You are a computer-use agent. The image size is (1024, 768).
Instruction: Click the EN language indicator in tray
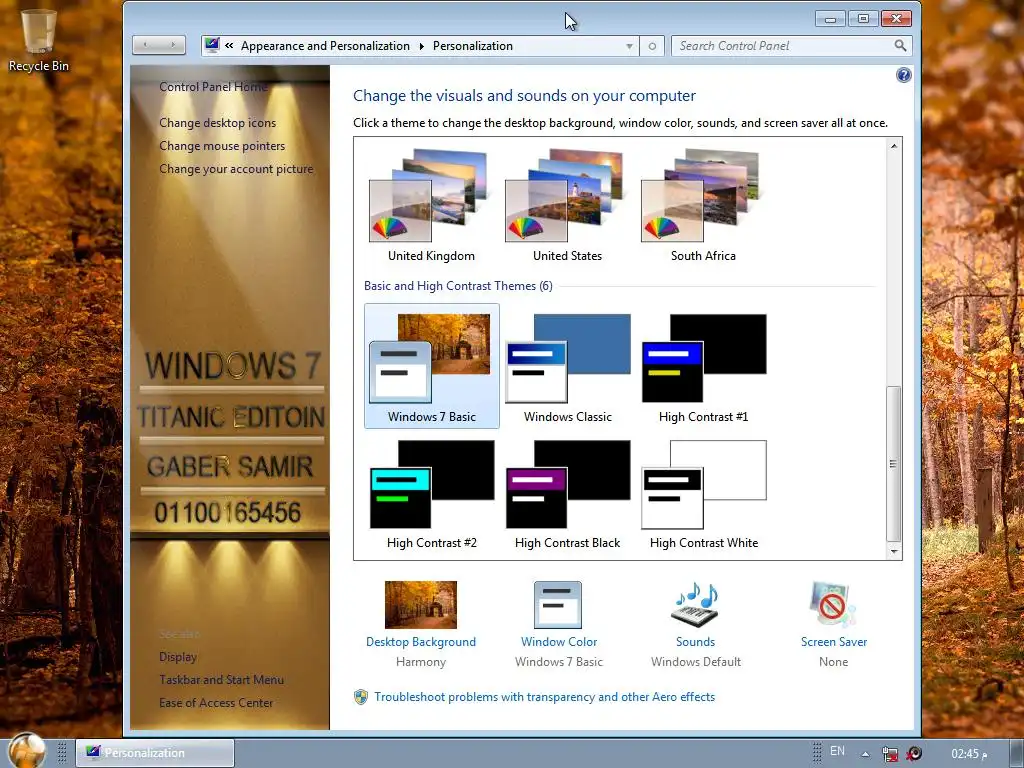837,752
